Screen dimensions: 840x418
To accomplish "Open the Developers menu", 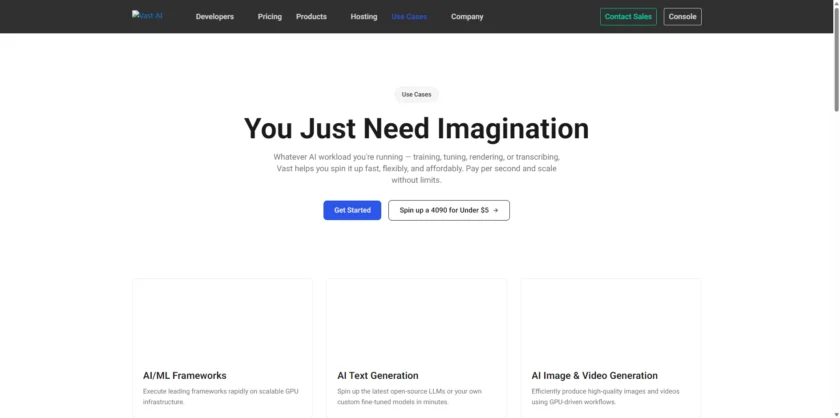I will (214, 17).
